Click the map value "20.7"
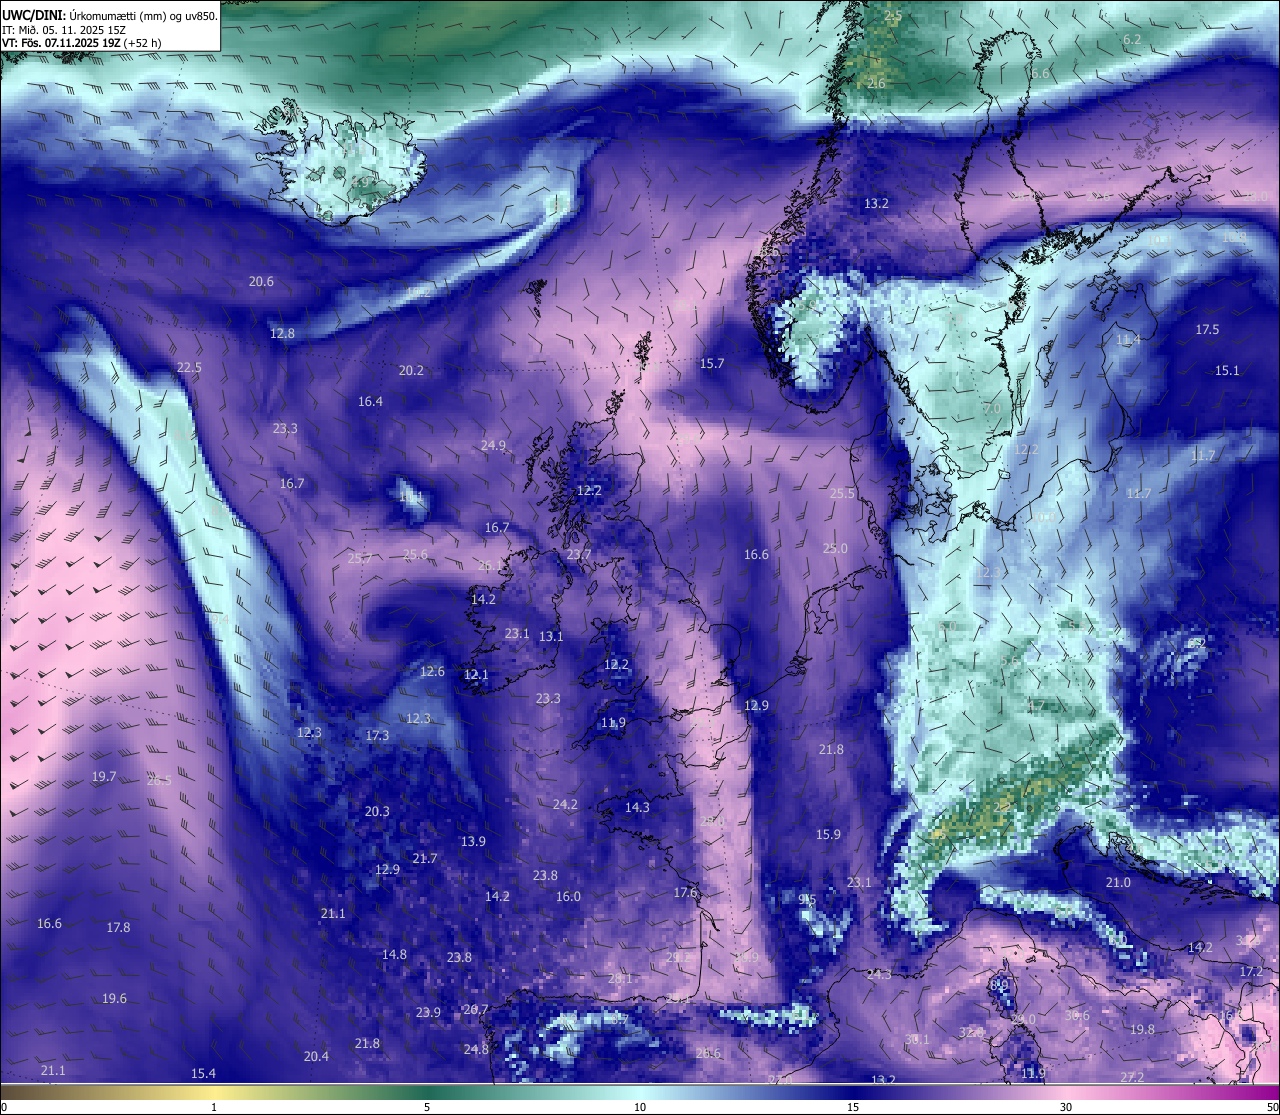 [x=476, y=1009]
